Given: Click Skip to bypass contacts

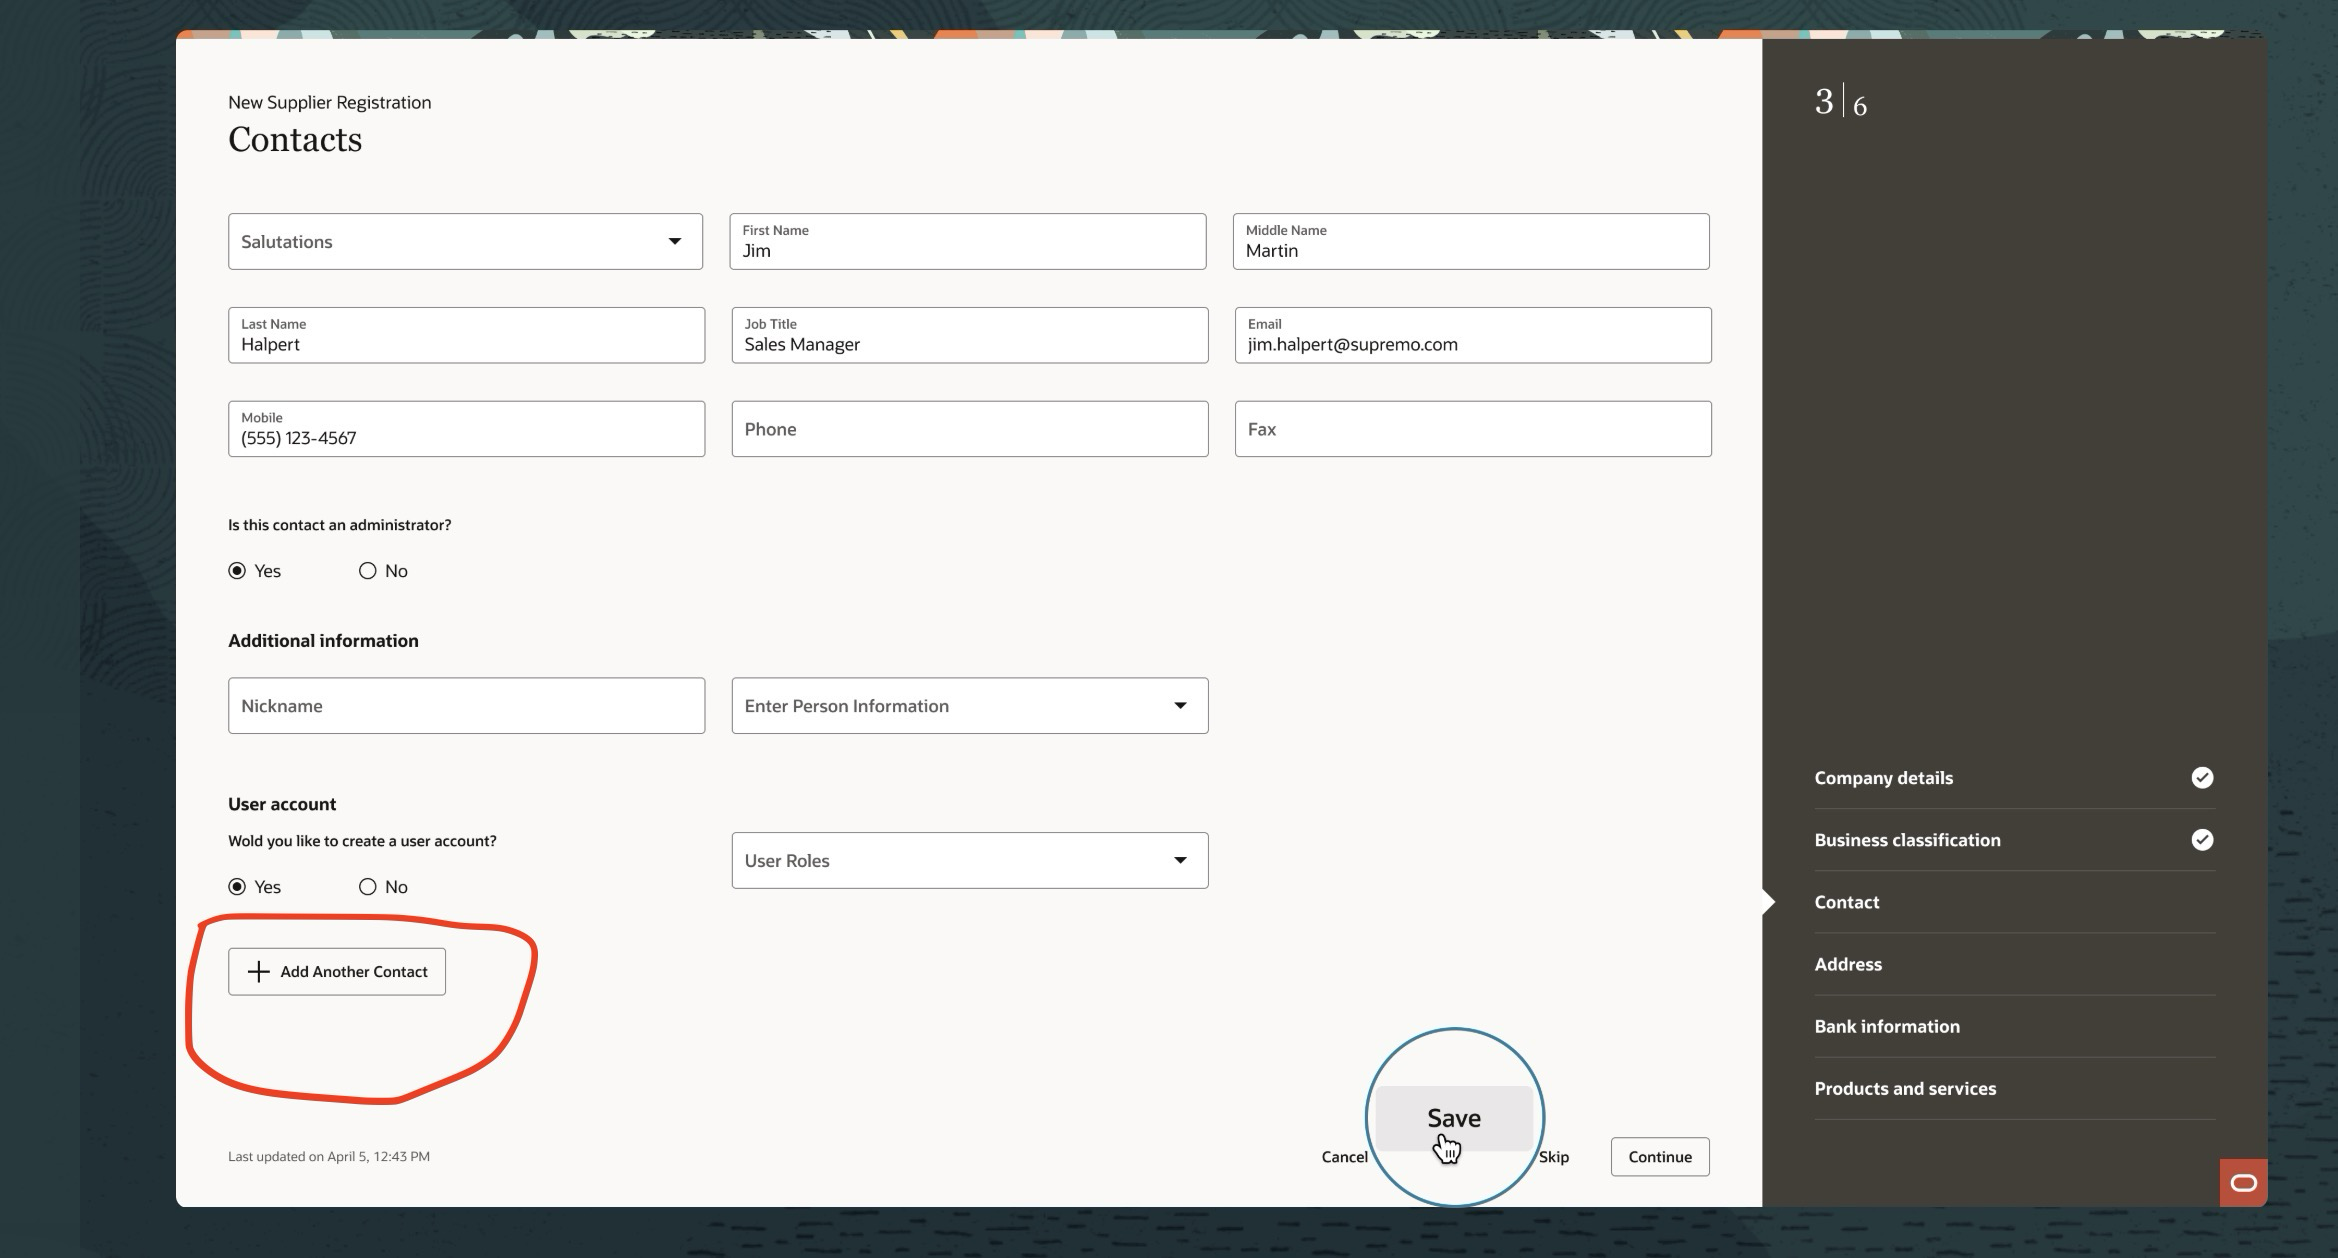Looking at the screenshot, I should click(x=1554, y=1157).
